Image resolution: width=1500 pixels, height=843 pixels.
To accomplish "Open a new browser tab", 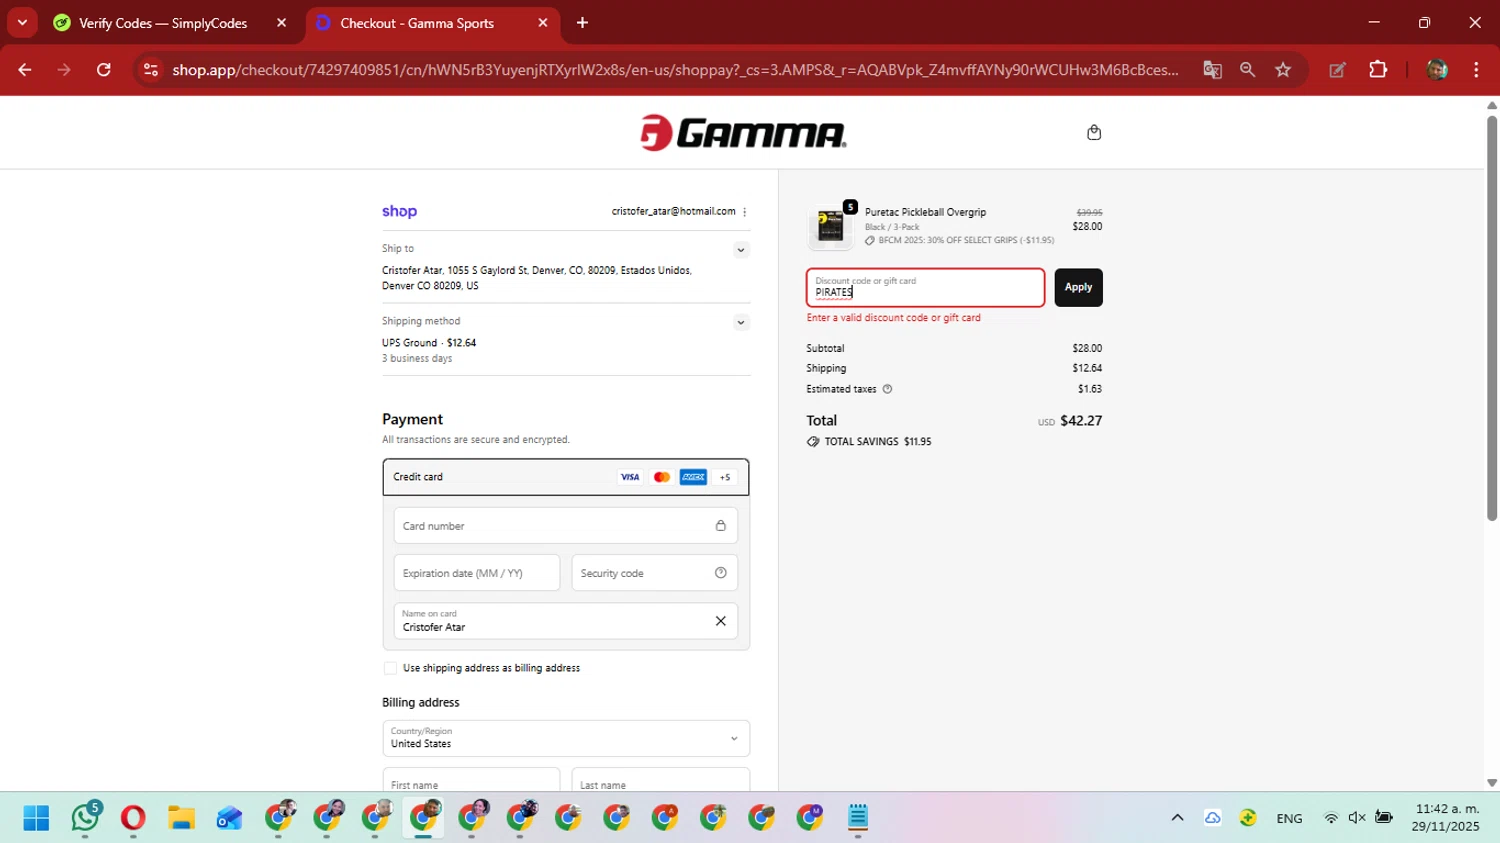I will (x=582, y=23).
